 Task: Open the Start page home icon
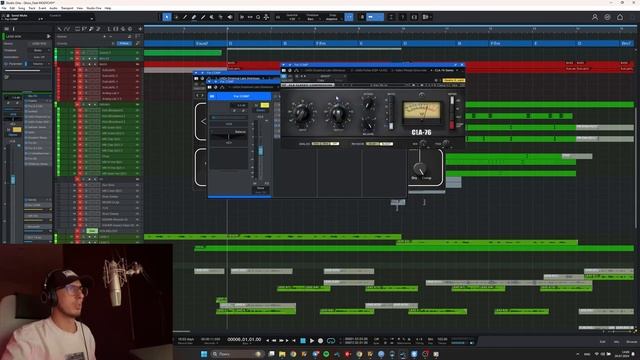tap(620, 17)
